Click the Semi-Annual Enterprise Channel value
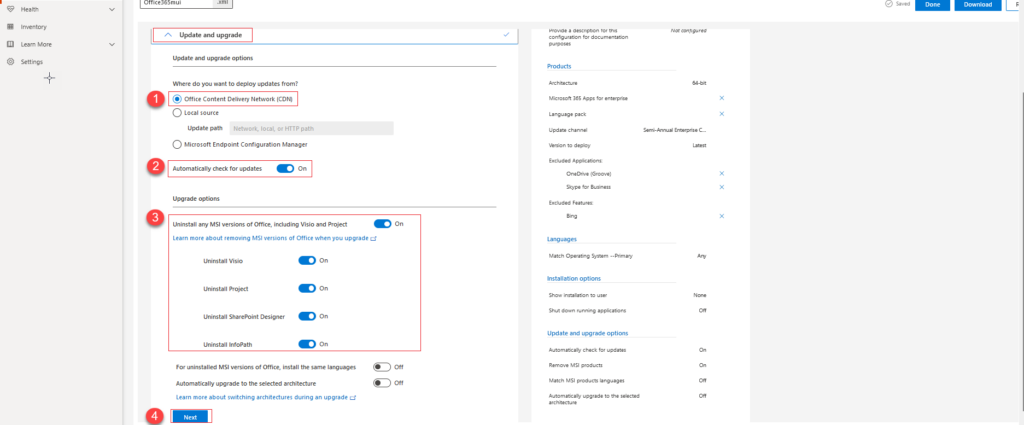This screenshot has height=425, width=1024. (x=674, y=130)
